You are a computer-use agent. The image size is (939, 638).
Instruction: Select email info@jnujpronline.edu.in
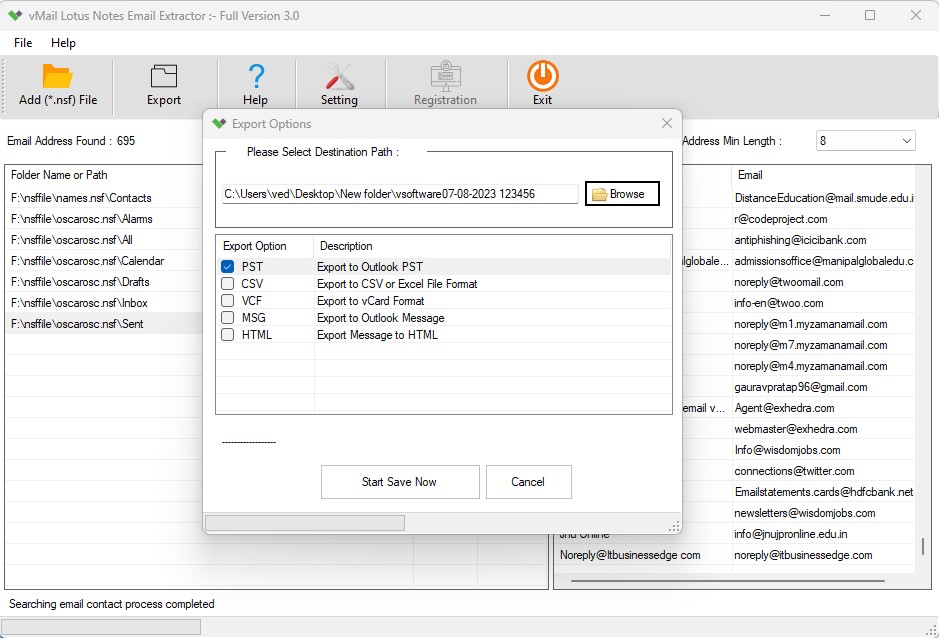790,534
